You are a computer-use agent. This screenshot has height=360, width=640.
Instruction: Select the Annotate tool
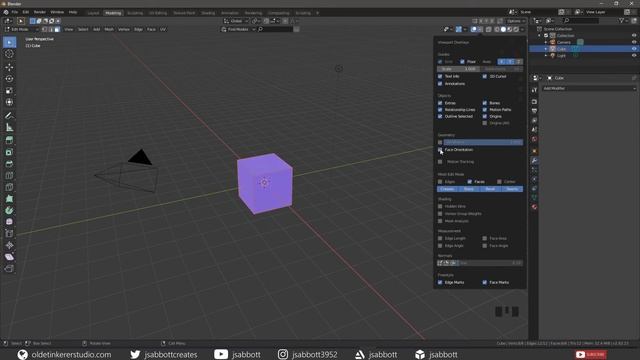(9, 116)
